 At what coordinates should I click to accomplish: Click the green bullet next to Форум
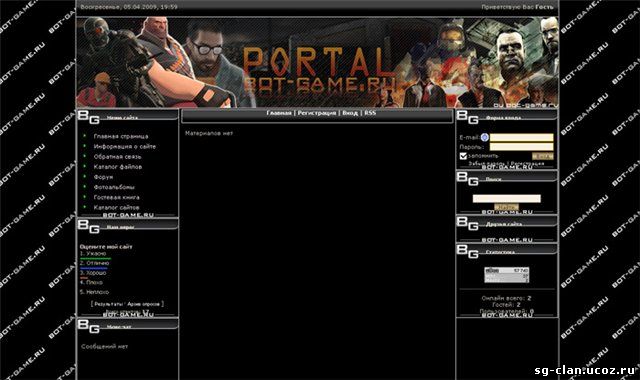[x=85, y=176]
